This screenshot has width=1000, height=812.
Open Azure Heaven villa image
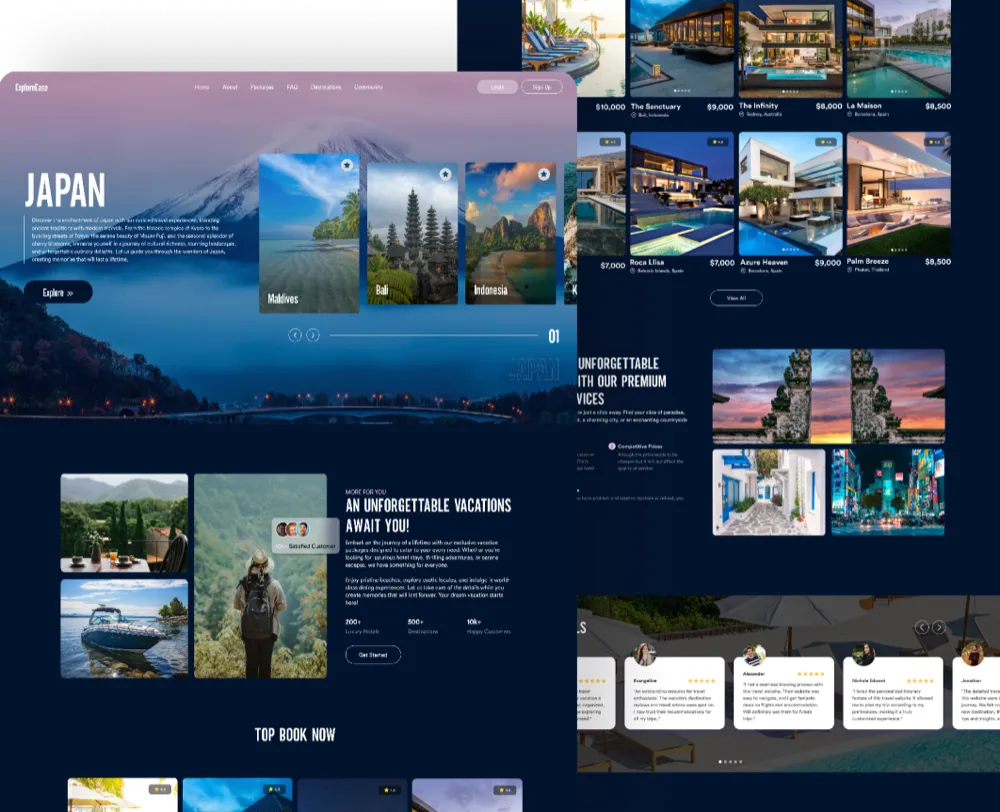click(x=790, y=194)
